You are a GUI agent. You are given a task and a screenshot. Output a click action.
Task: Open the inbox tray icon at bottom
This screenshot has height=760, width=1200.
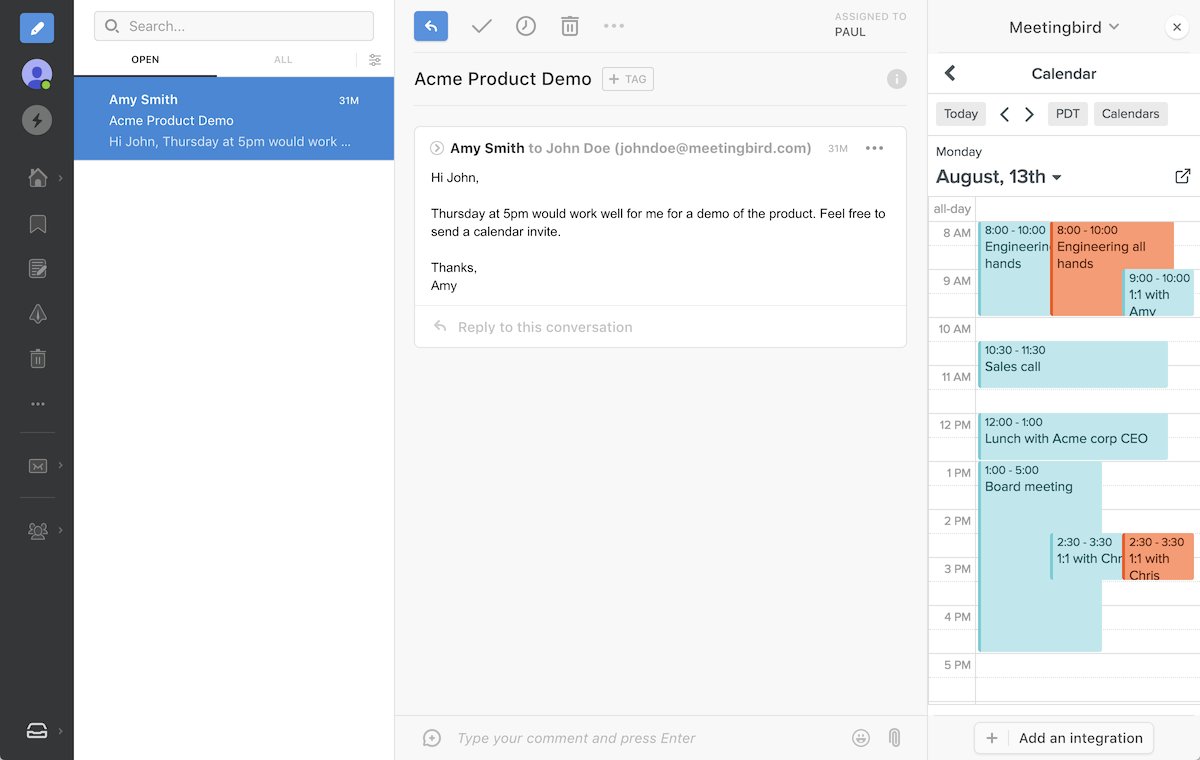click(37, 730)
